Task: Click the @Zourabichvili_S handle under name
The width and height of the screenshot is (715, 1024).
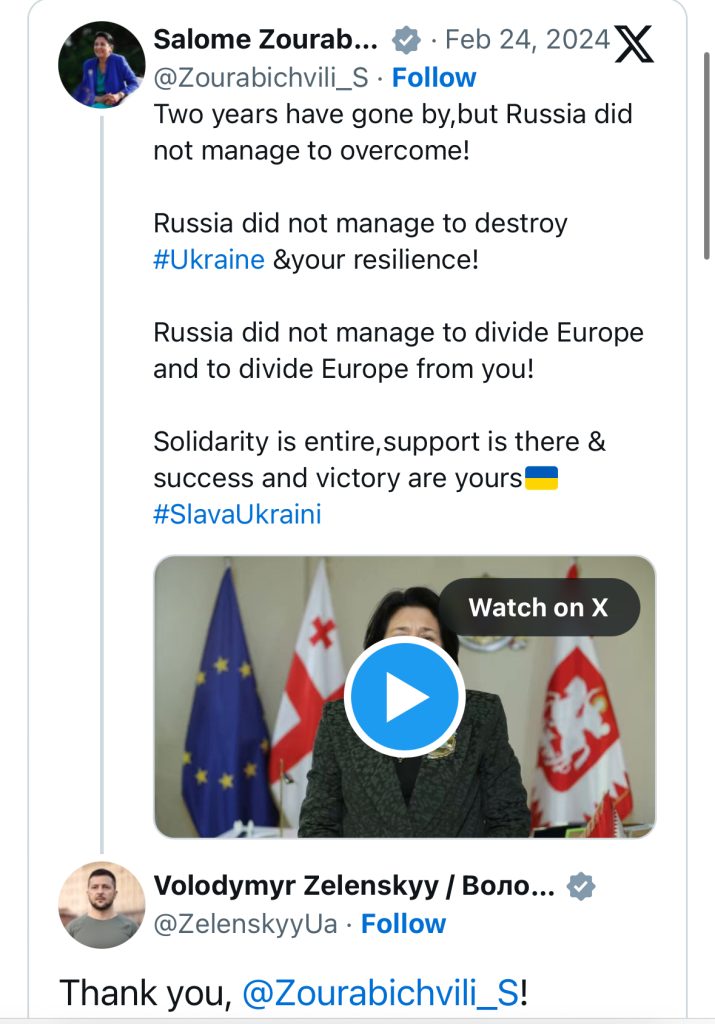Action: pos(261,78)
